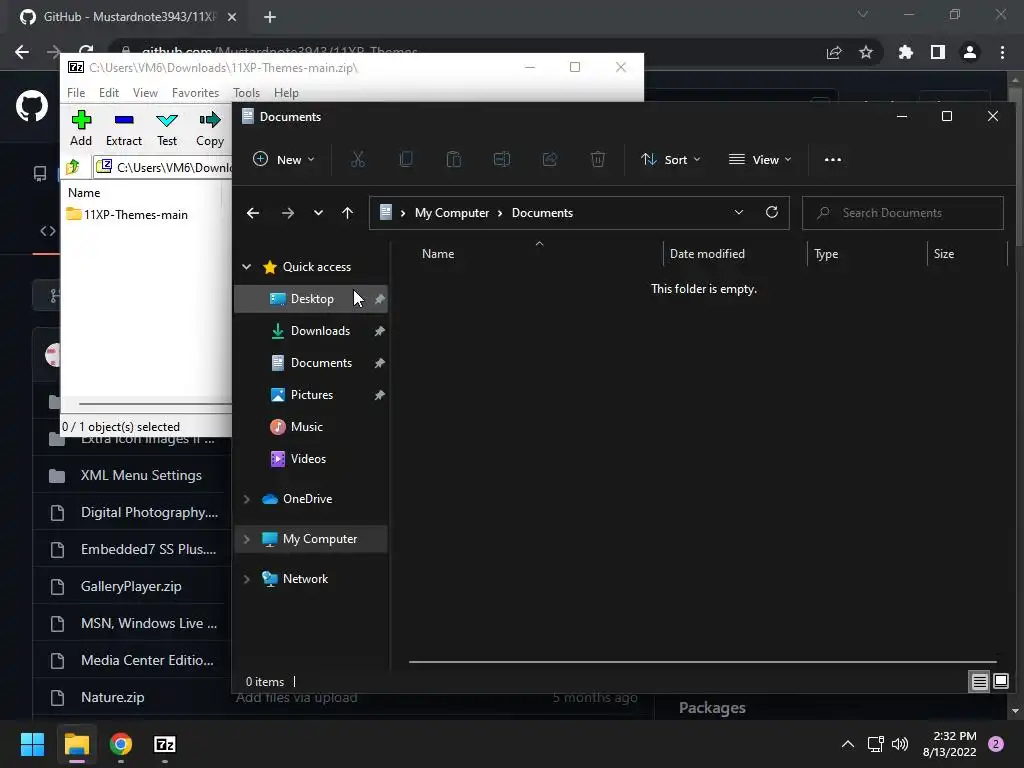Open File menu in 7-Zip

click(x=76, y=93)
